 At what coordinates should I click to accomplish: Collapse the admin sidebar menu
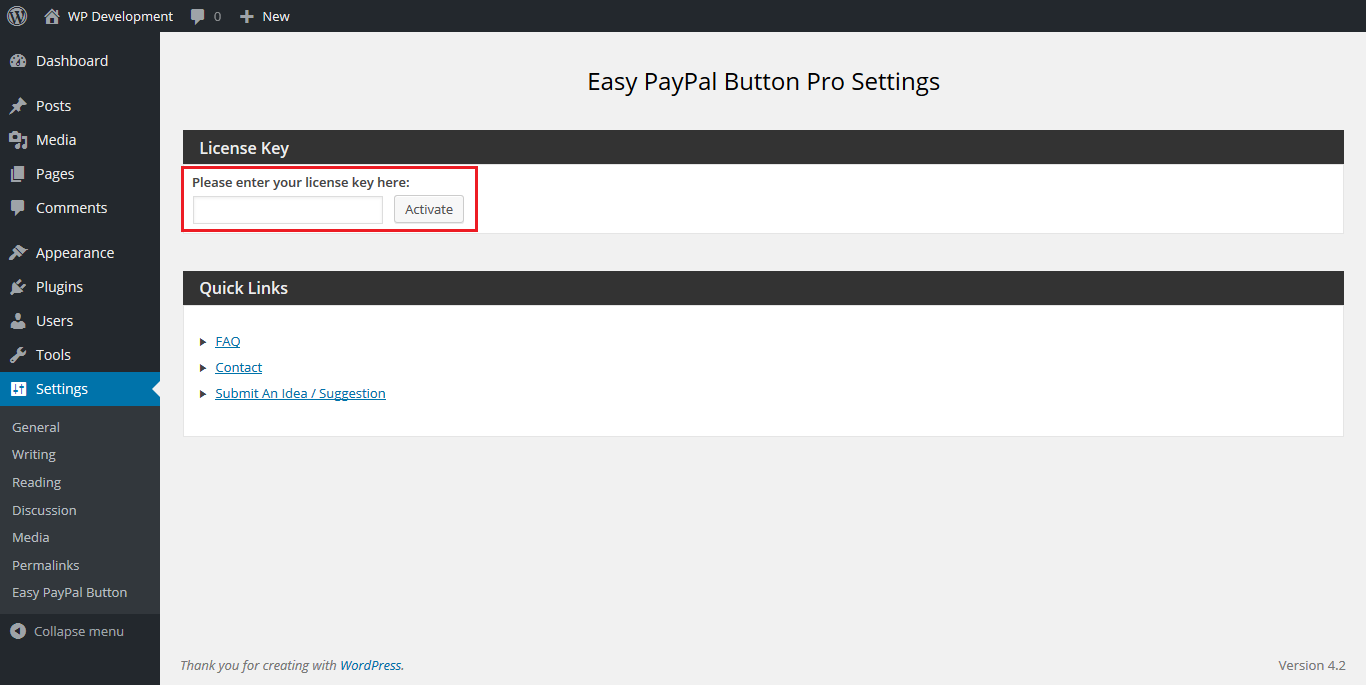pos(80,631)
